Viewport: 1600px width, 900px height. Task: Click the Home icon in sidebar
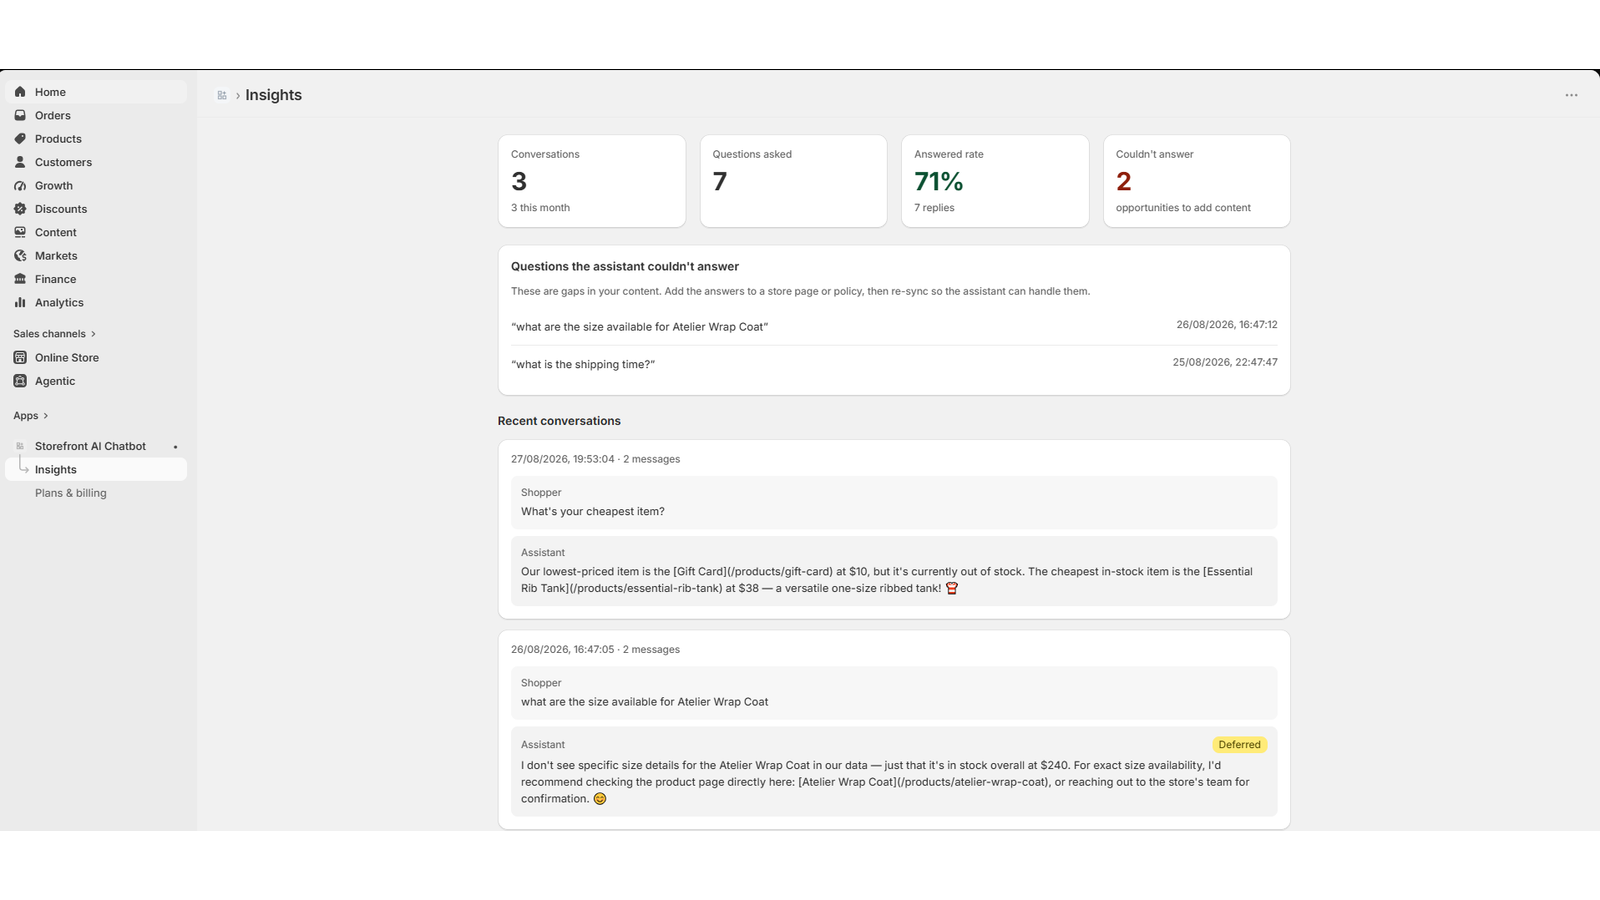click(20, 92)
